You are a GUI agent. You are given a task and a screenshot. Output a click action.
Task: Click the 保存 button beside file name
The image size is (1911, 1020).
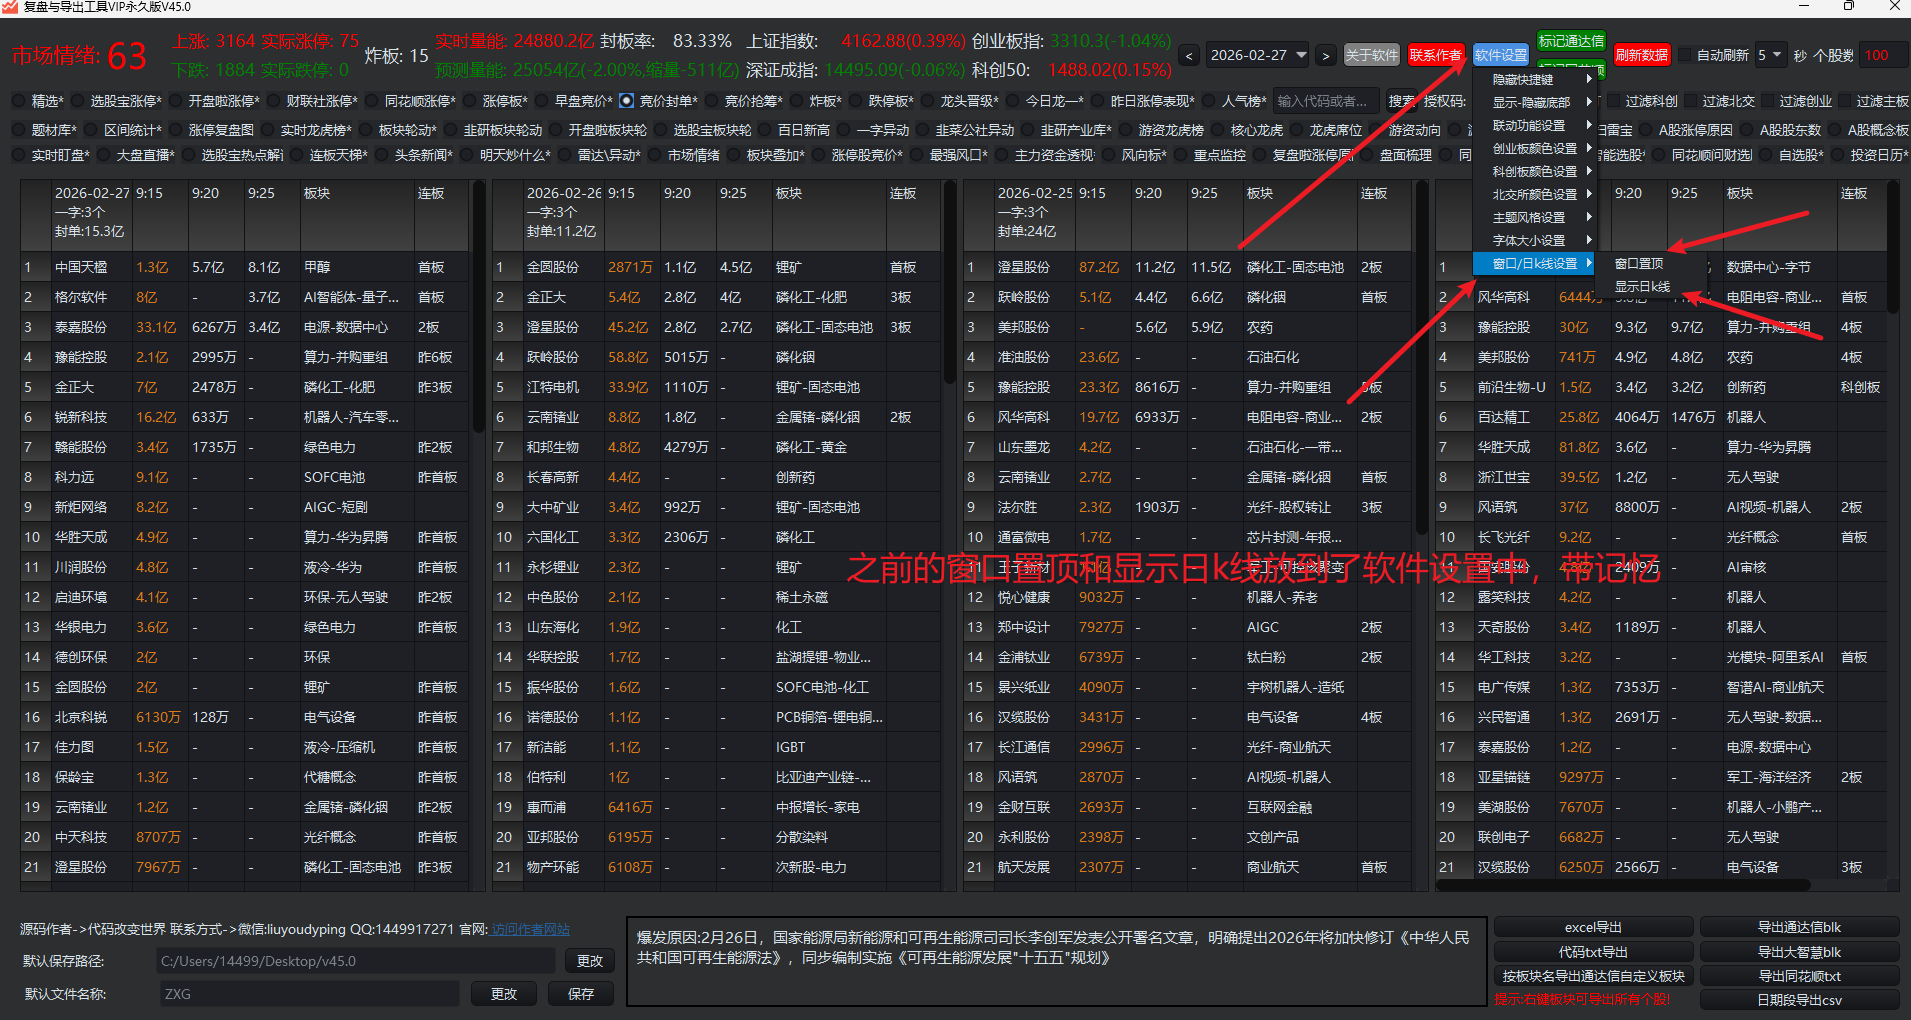point(581,994)
